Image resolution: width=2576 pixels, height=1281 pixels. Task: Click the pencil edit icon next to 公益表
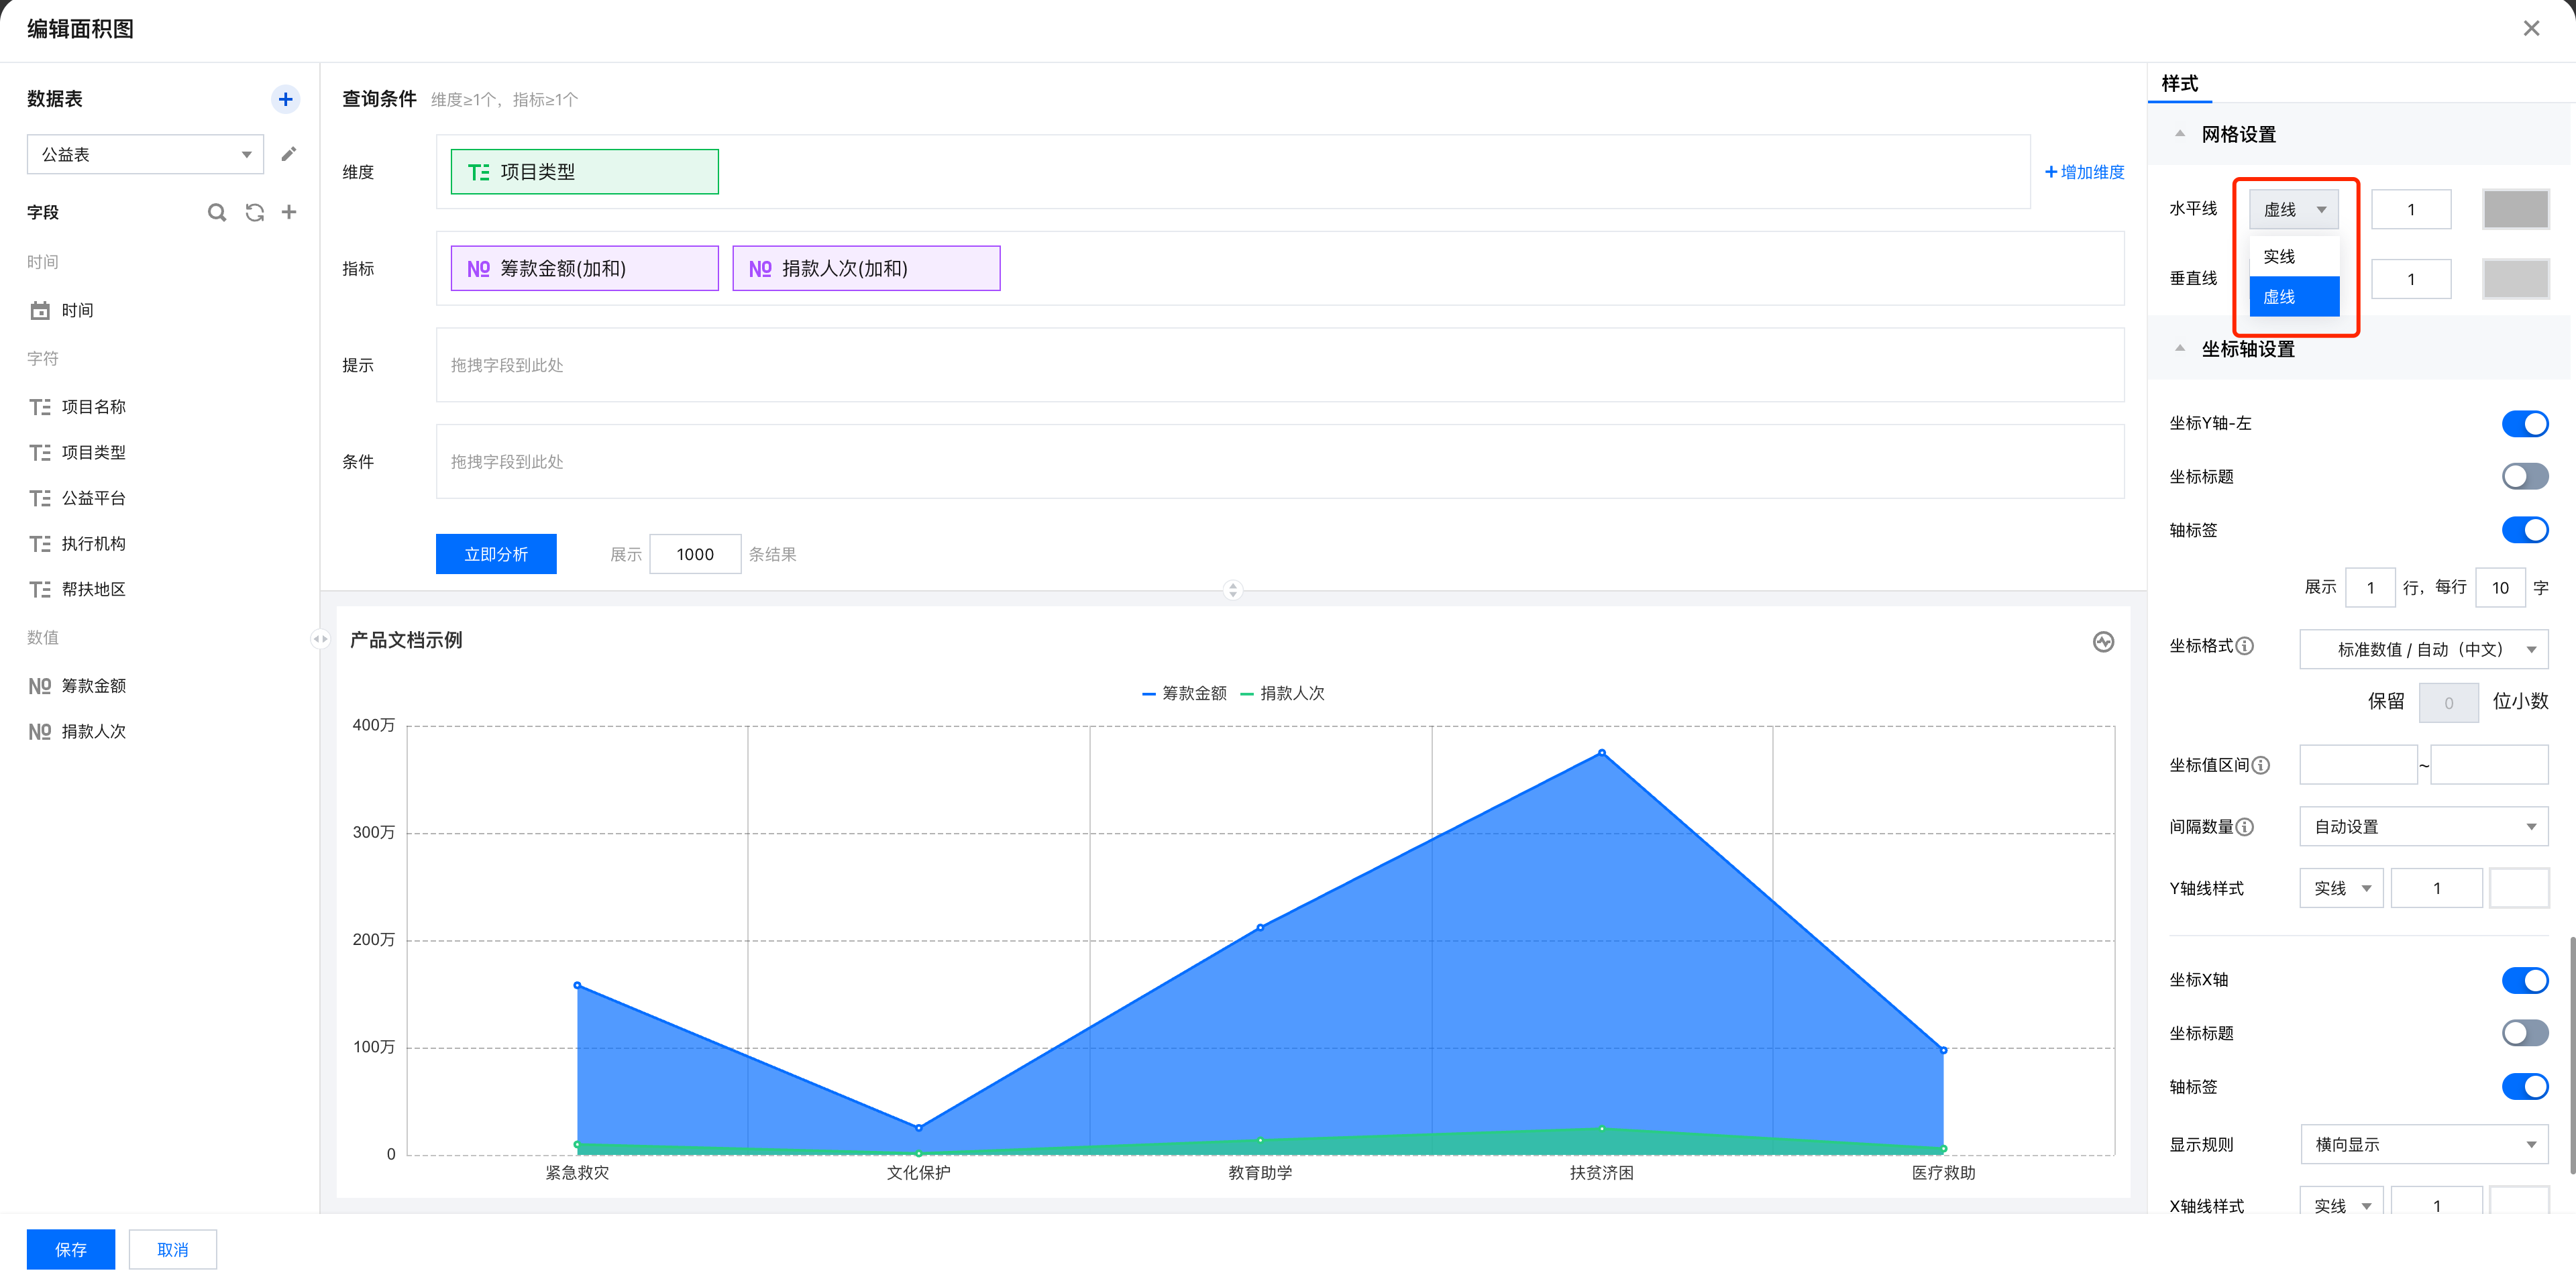288,154
